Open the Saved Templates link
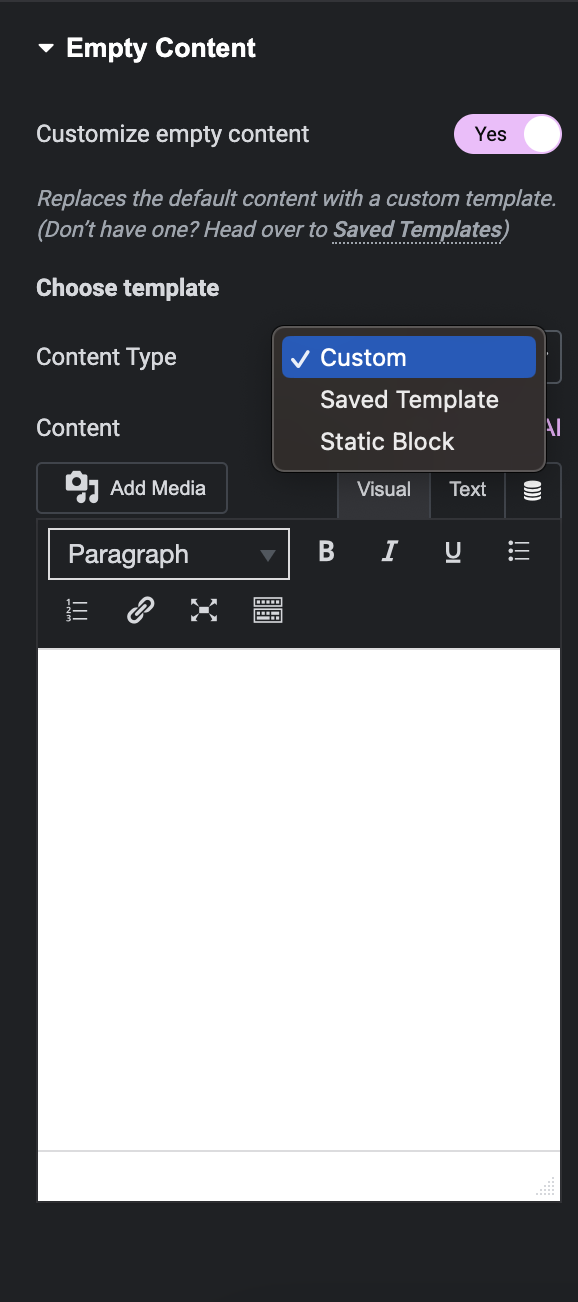The height and width of the screenshot is (1302, 578). [x=417, y=230]
